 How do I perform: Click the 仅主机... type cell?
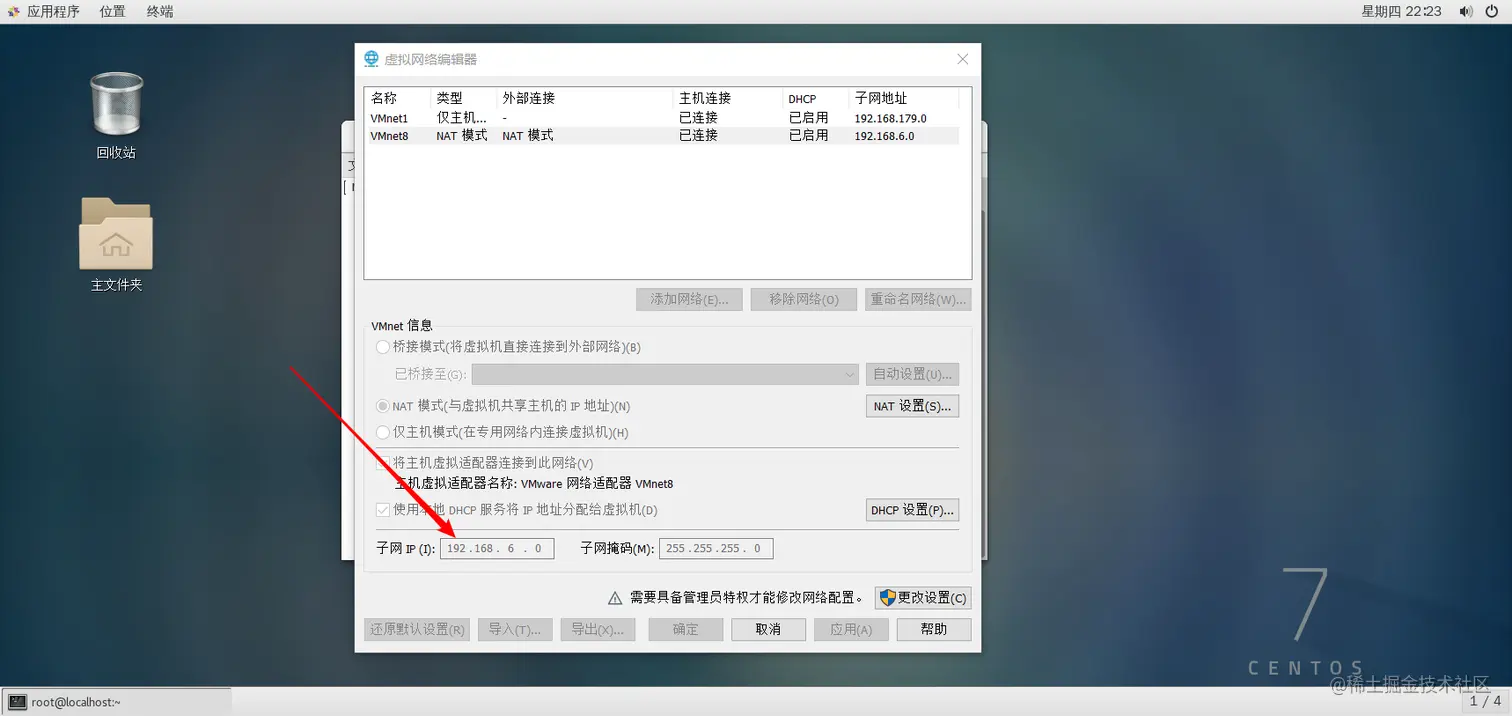pos(462,118)
